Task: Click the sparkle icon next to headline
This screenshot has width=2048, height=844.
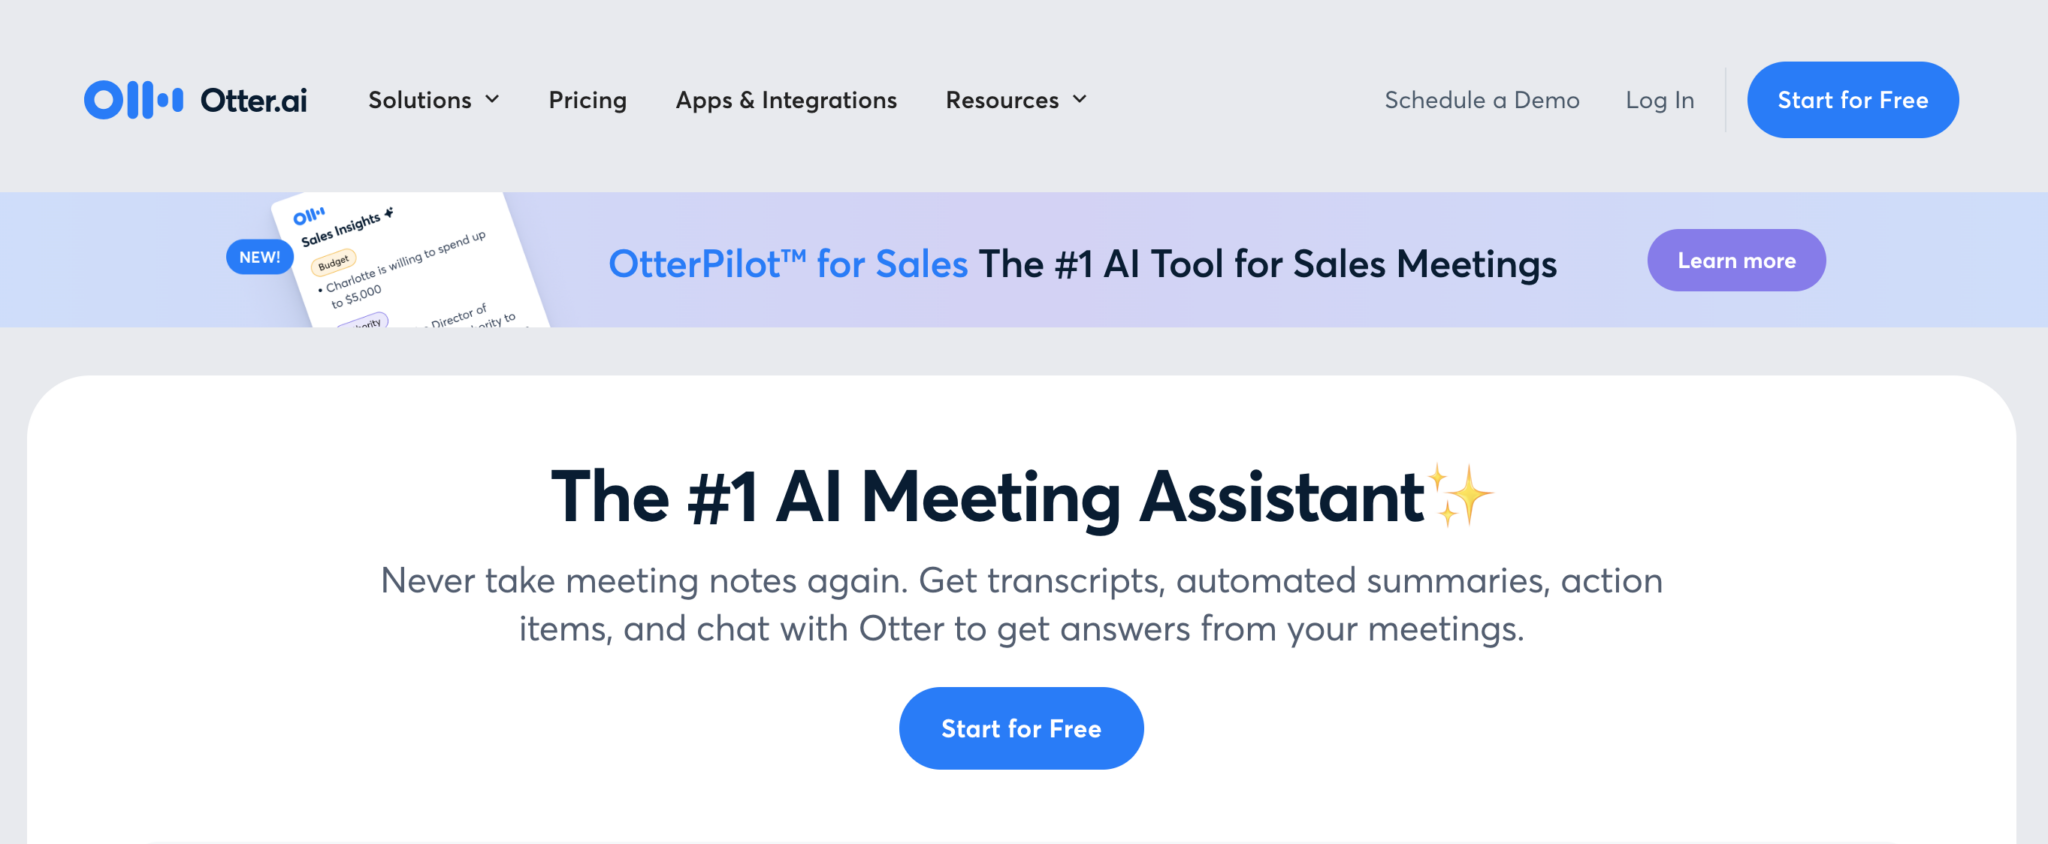Action: 1460,493
